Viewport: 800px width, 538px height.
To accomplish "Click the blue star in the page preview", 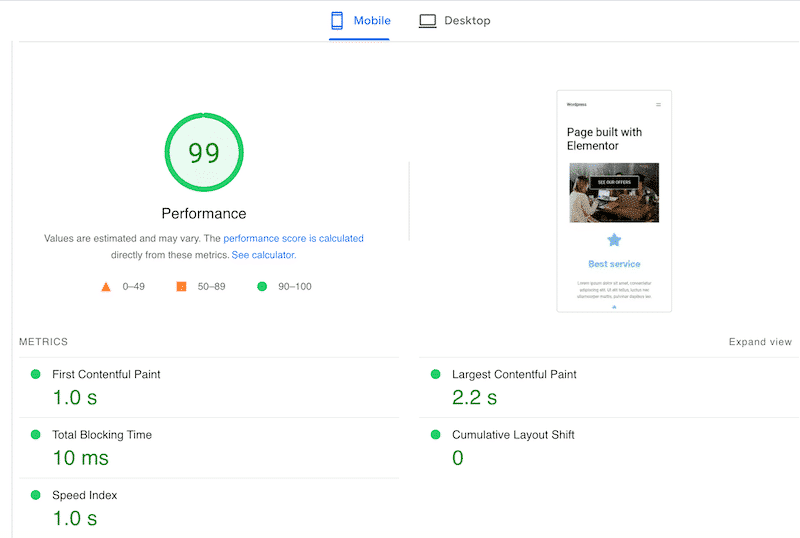I will click(614, 240).
